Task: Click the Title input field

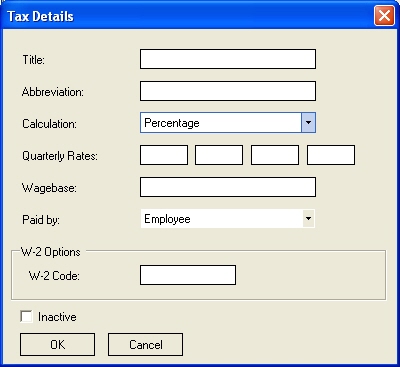Action: [x=228, y=59]
